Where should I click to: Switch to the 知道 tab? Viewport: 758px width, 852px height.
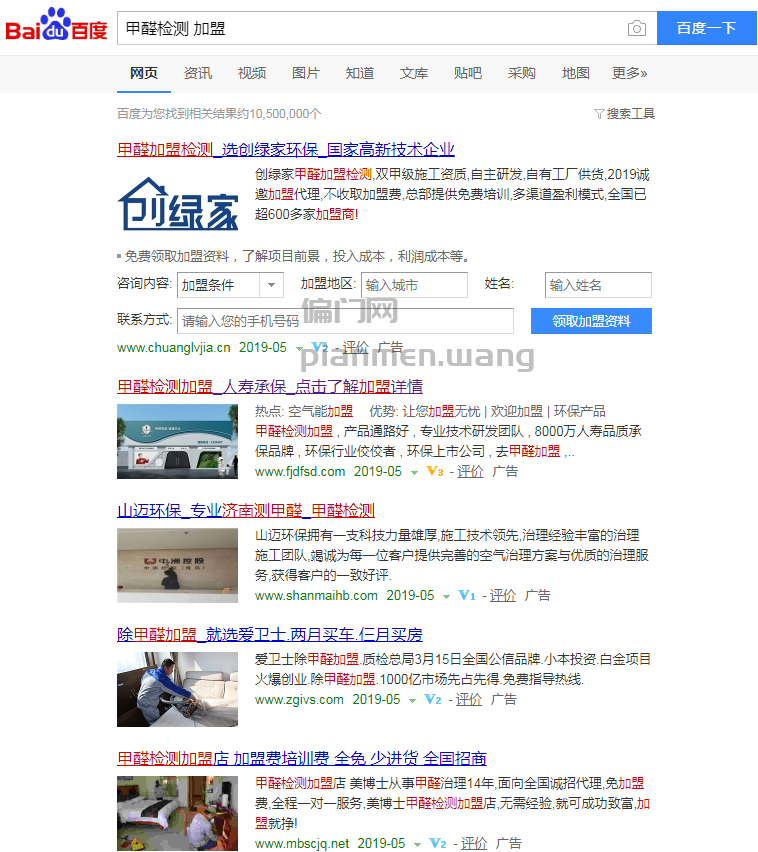[x=360, y=73]
